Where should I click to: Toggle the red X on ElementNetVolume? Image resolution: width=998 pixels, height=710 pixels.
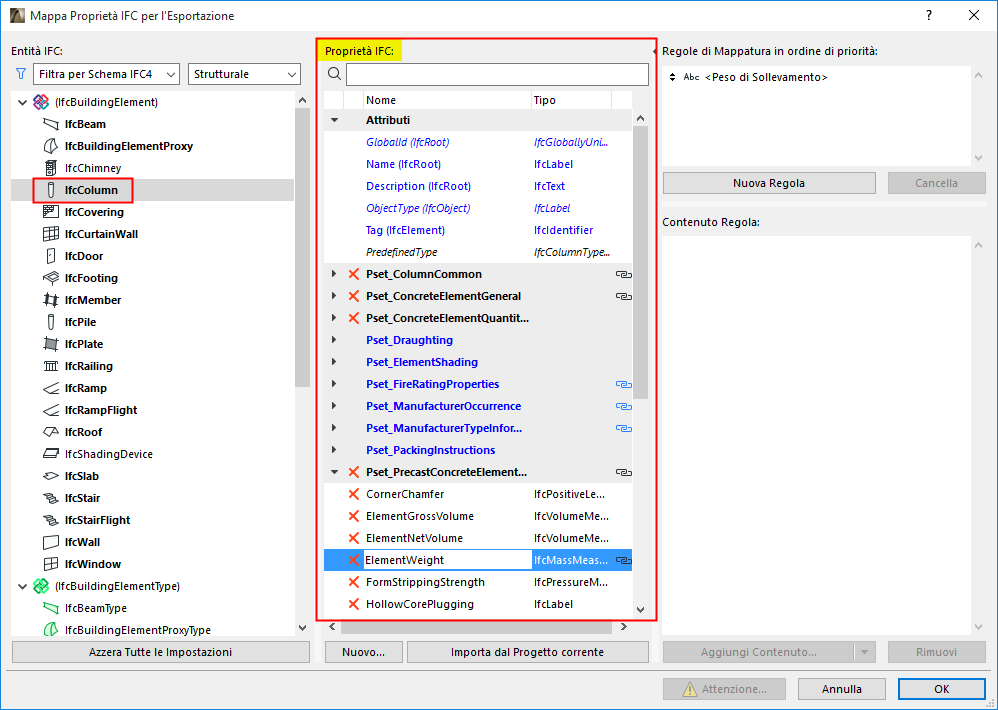353,538
